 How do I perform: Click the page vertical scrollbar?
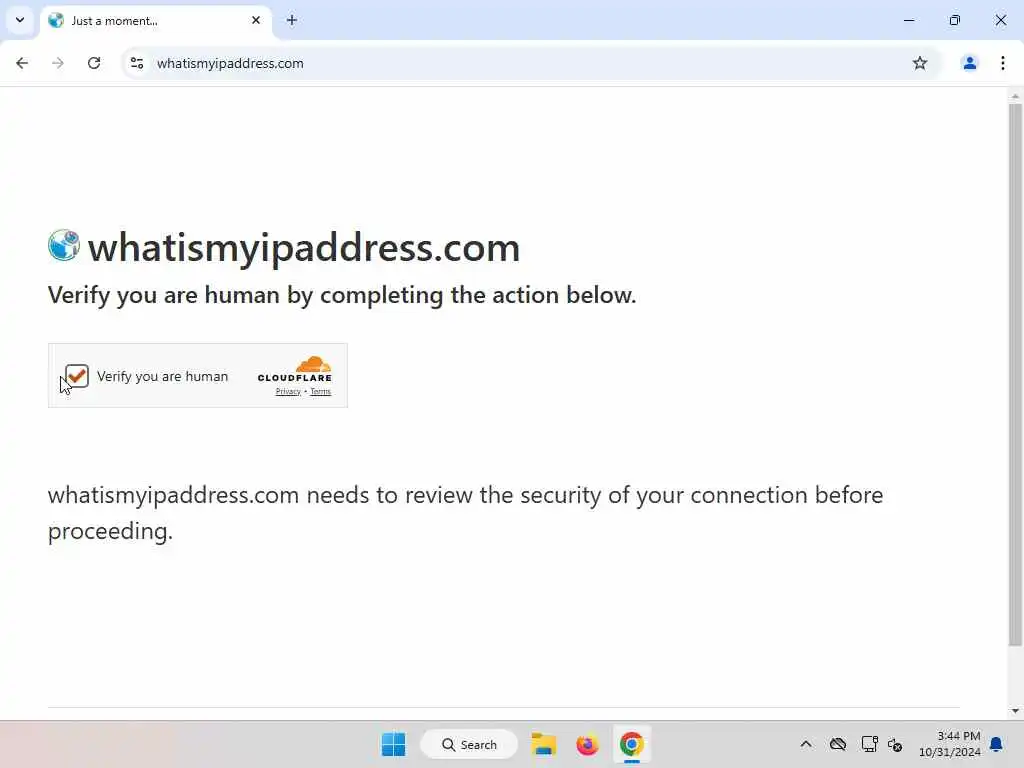(x=1015, y=375)
